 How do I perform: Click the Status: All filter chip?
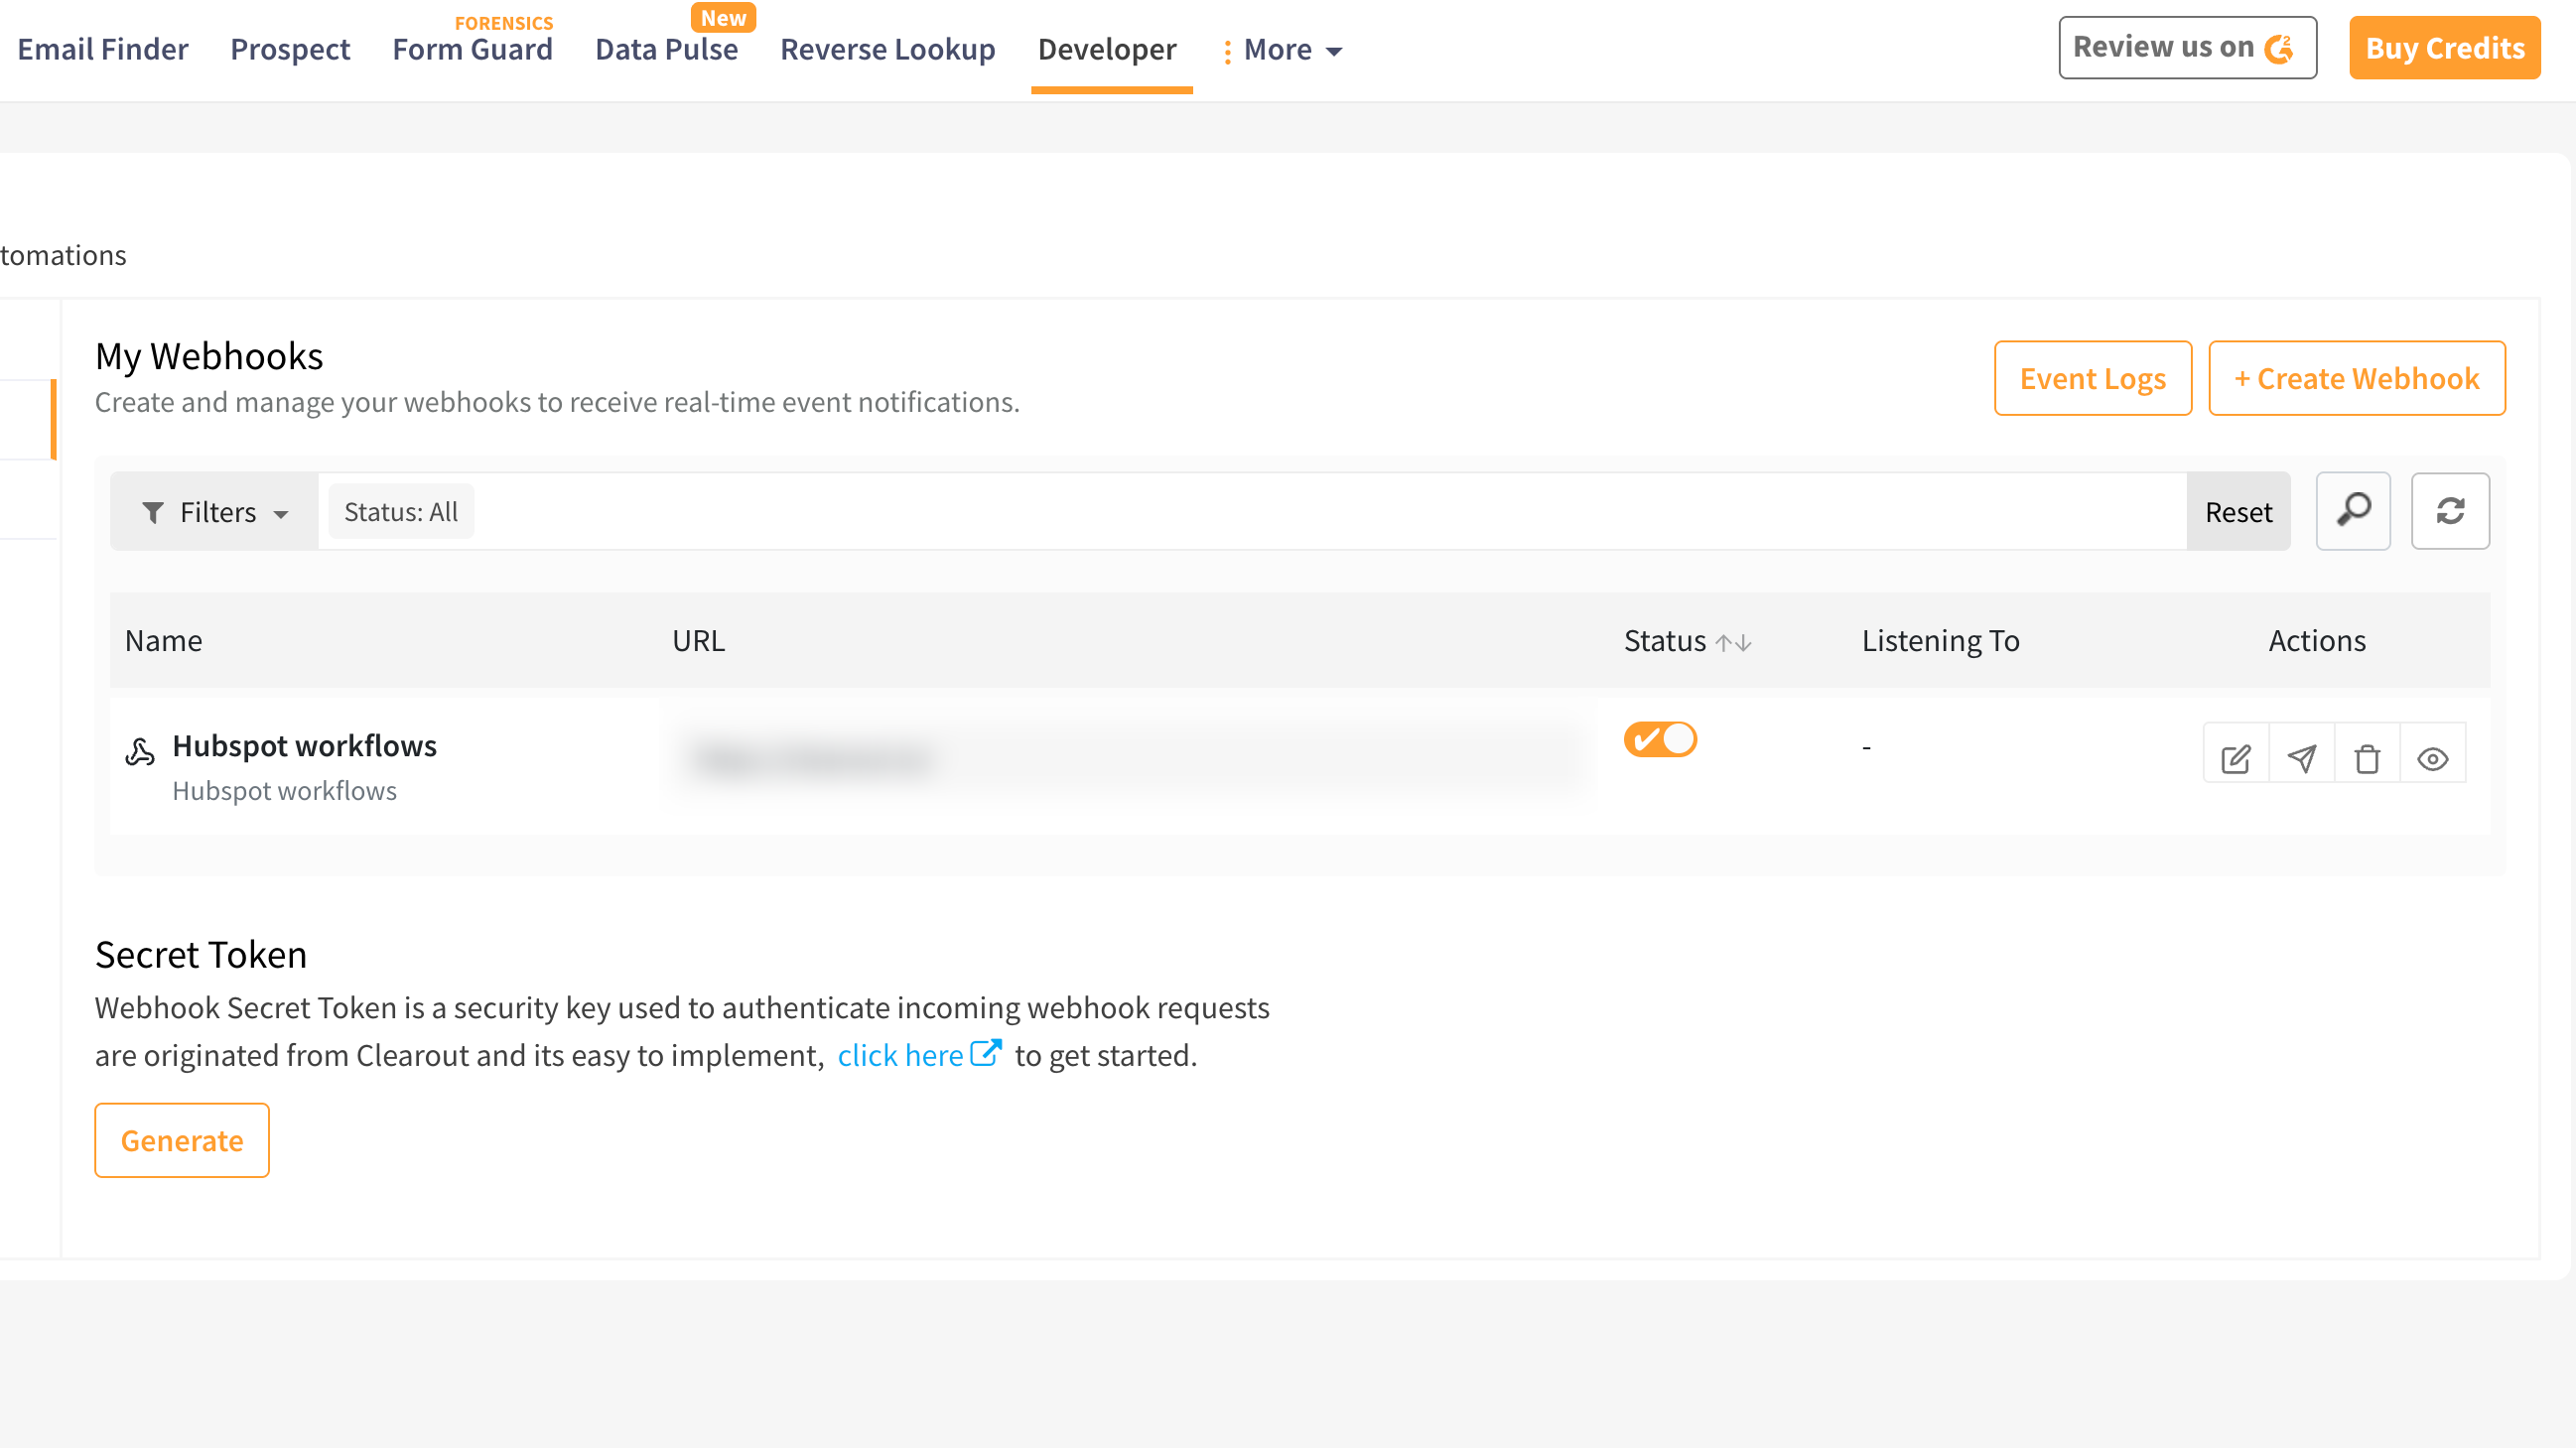[401, 512]
